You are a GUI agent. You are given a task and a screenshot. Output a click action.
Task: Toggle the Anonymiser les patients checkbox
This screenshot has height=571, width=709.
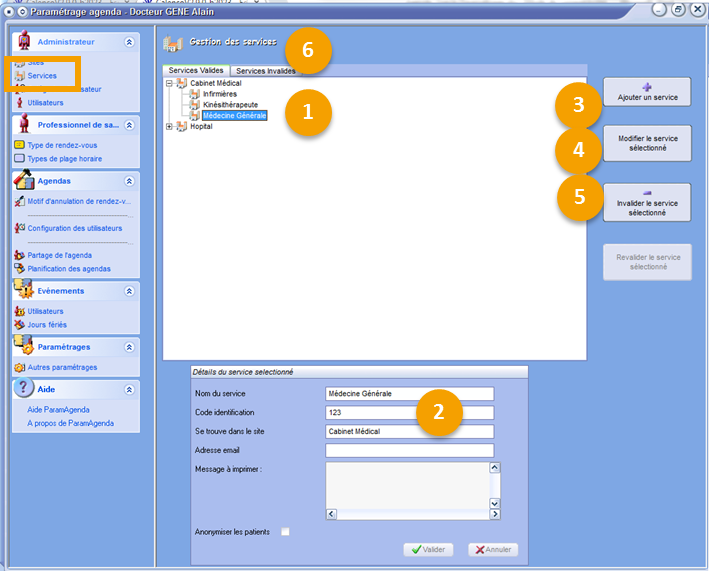click(285, 532)
